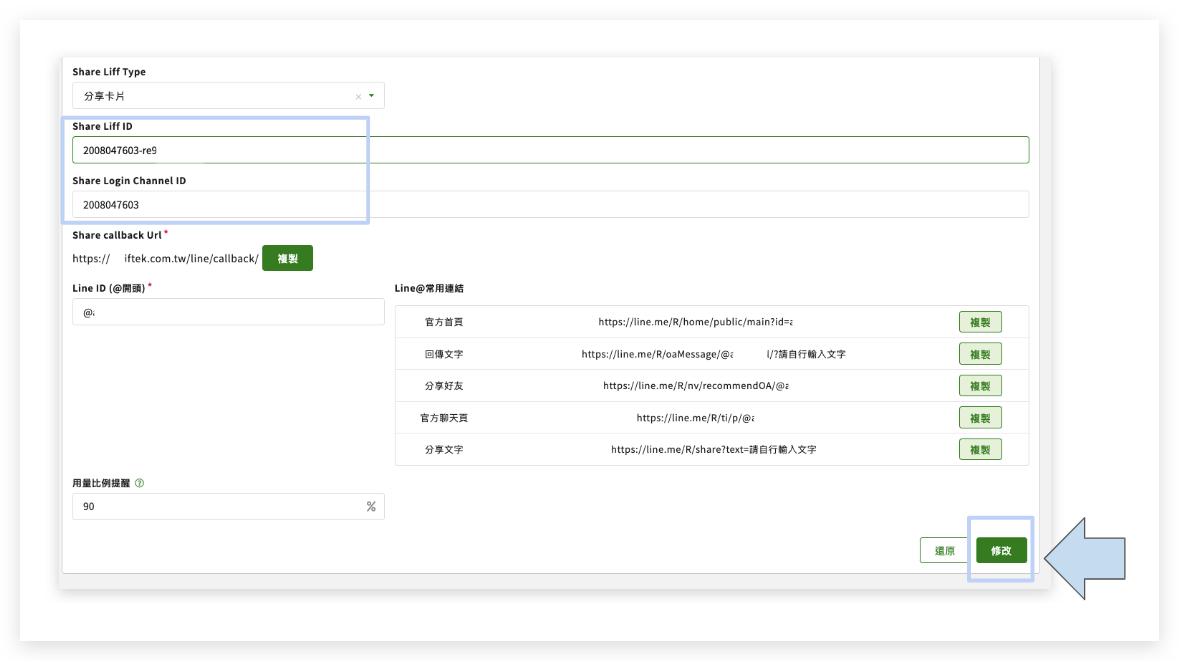Clear the Share Liff Type selection
Screen dimensions: 1179x661
[358, 97]
